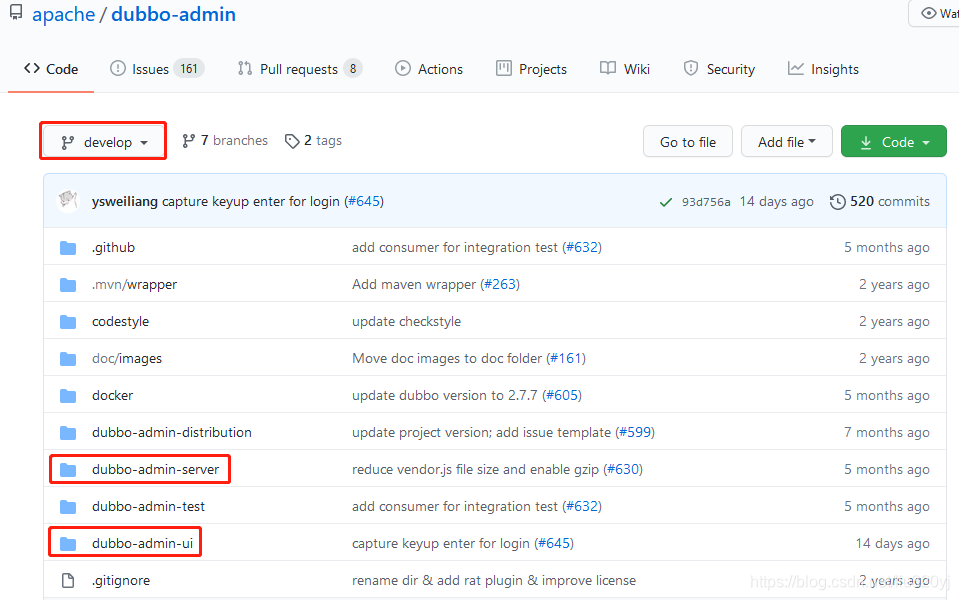The width and height of the screenshot is (959, 600).
Task: Open the Pull requests tab
Action: pos(300,69)
